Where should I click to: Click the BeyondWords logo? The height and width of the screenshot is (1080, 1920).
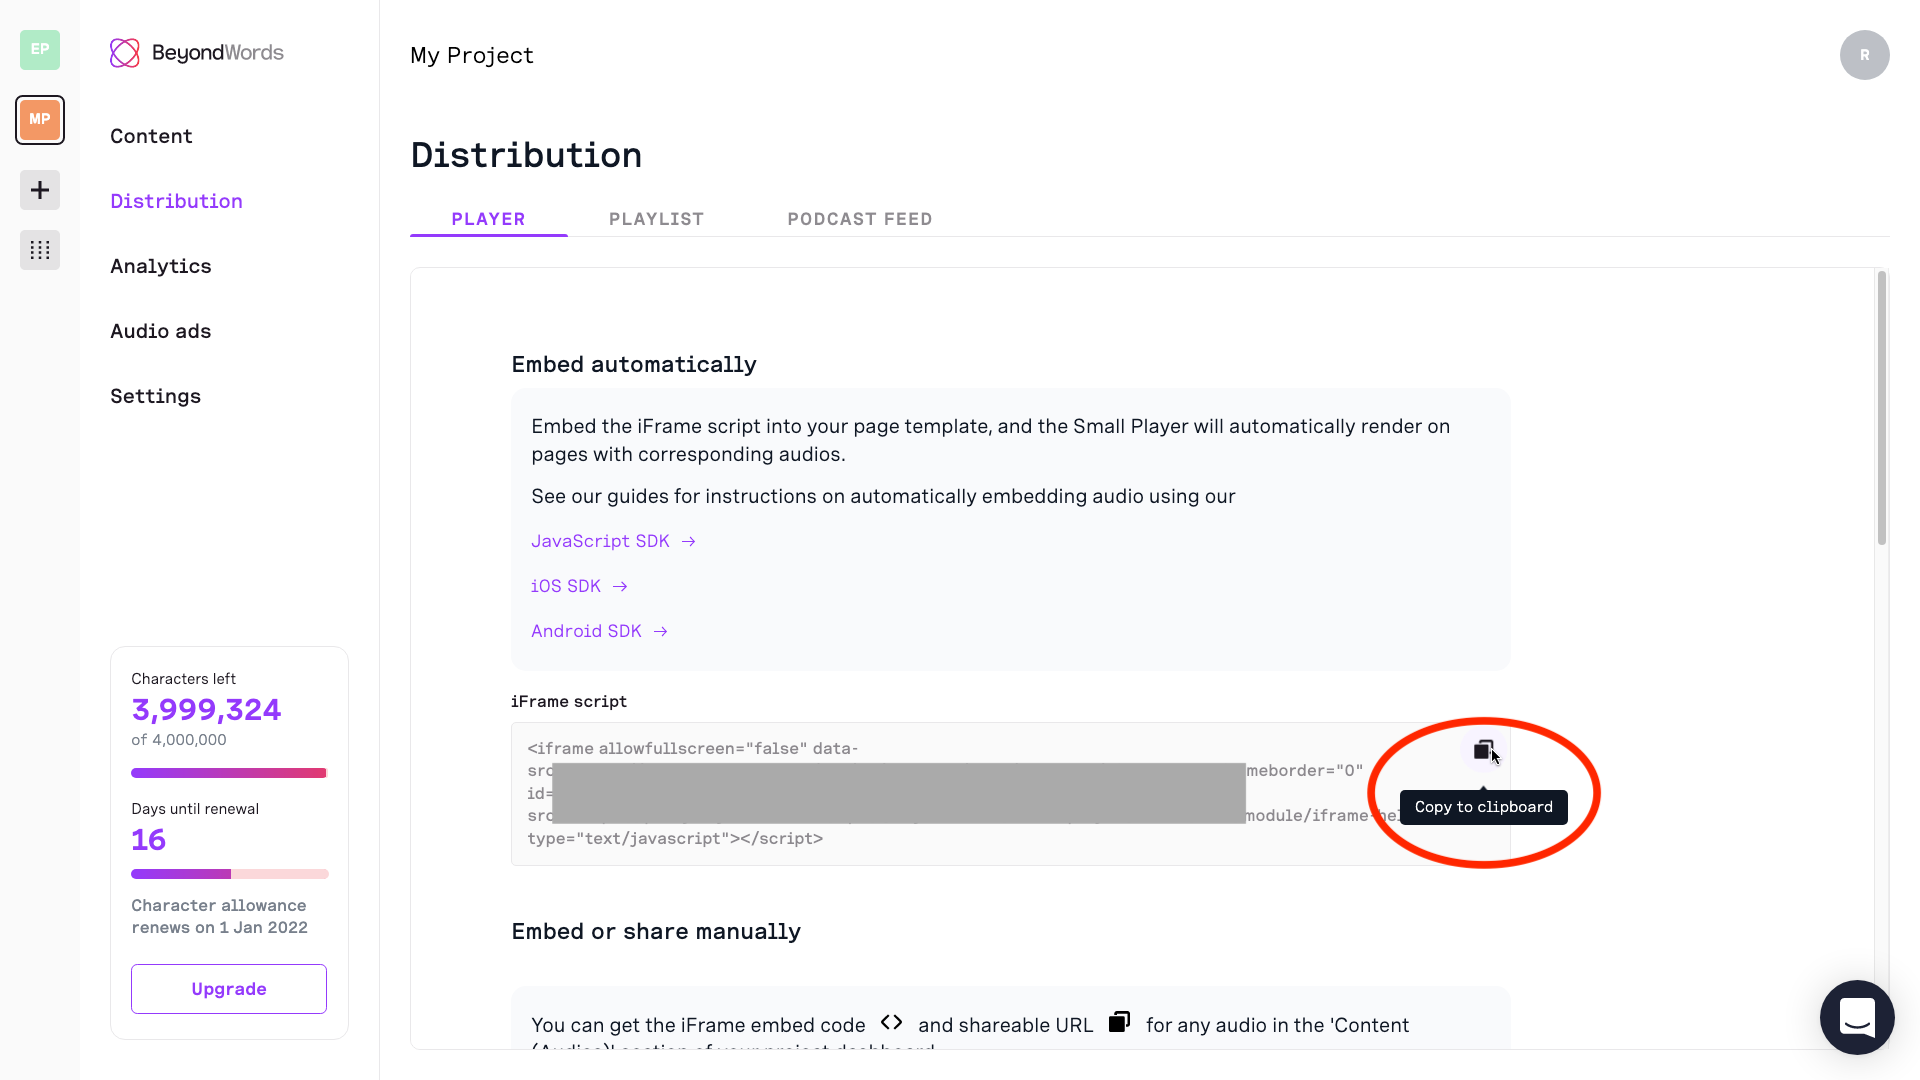coord(197,53)
